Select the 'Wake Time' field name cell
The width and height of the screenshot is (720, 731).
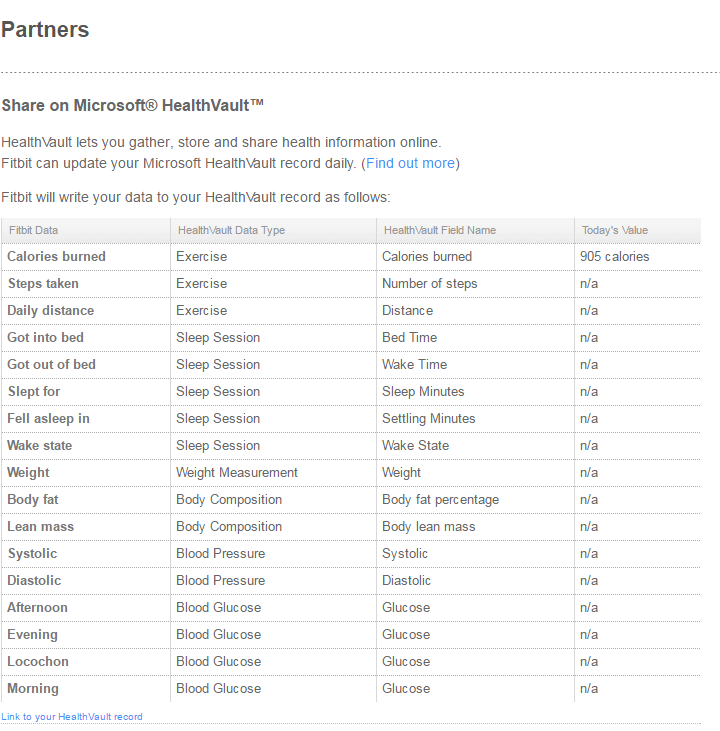click(x=414, y=365)
